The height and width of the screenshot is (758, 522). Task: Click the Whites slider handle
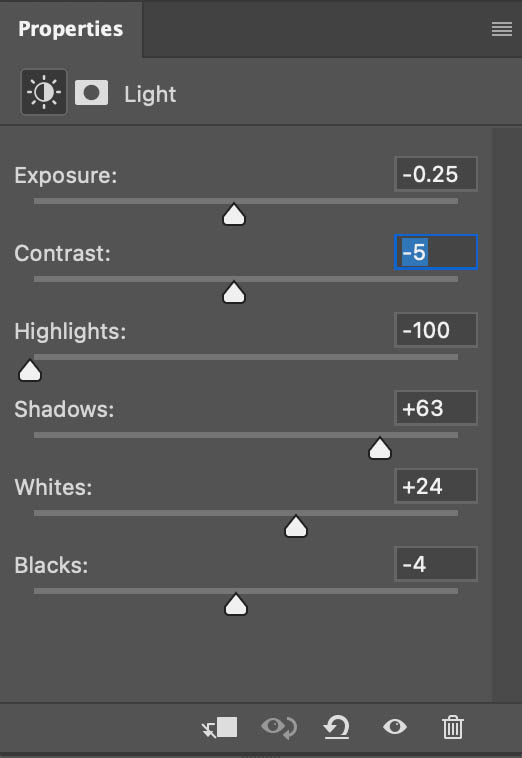click(x=296, y=526)
